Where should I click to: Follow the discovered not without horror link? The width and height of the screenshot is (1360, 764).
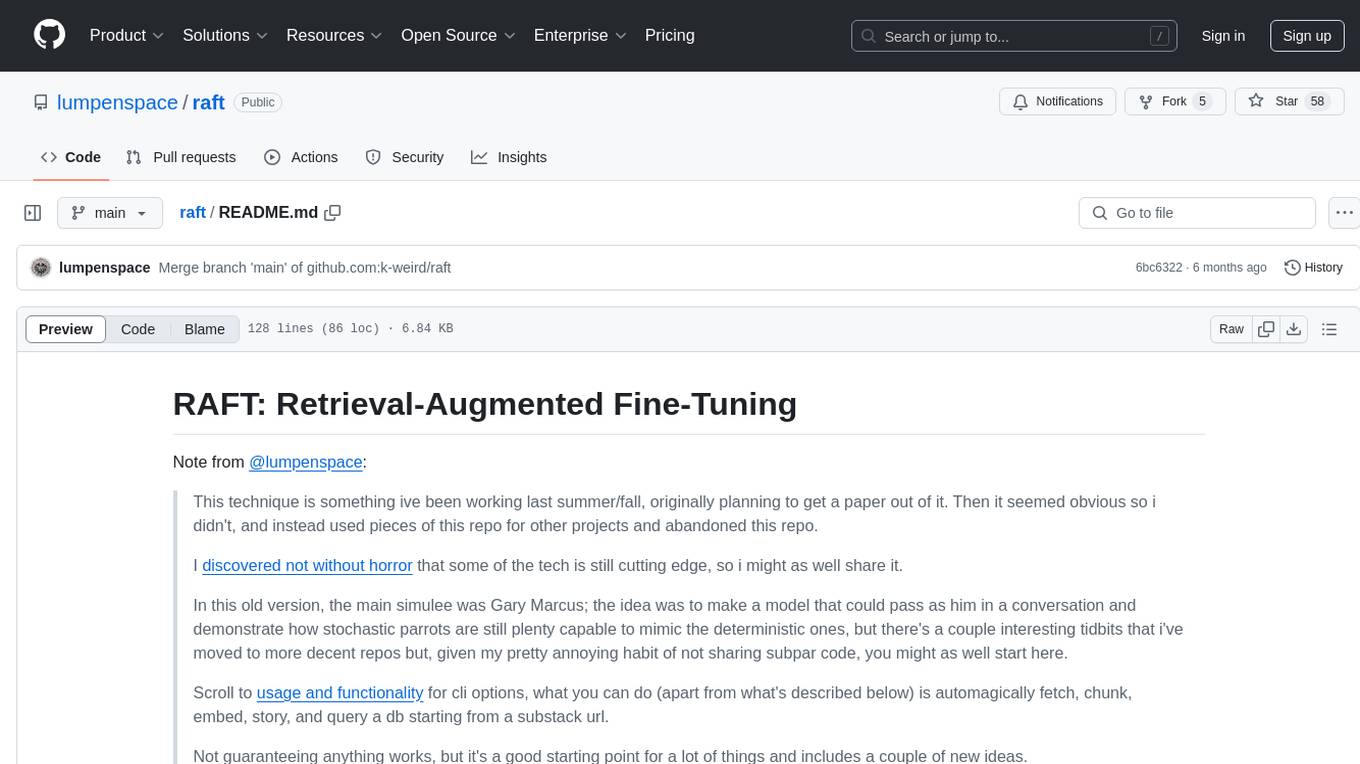[x=307, y=565]
